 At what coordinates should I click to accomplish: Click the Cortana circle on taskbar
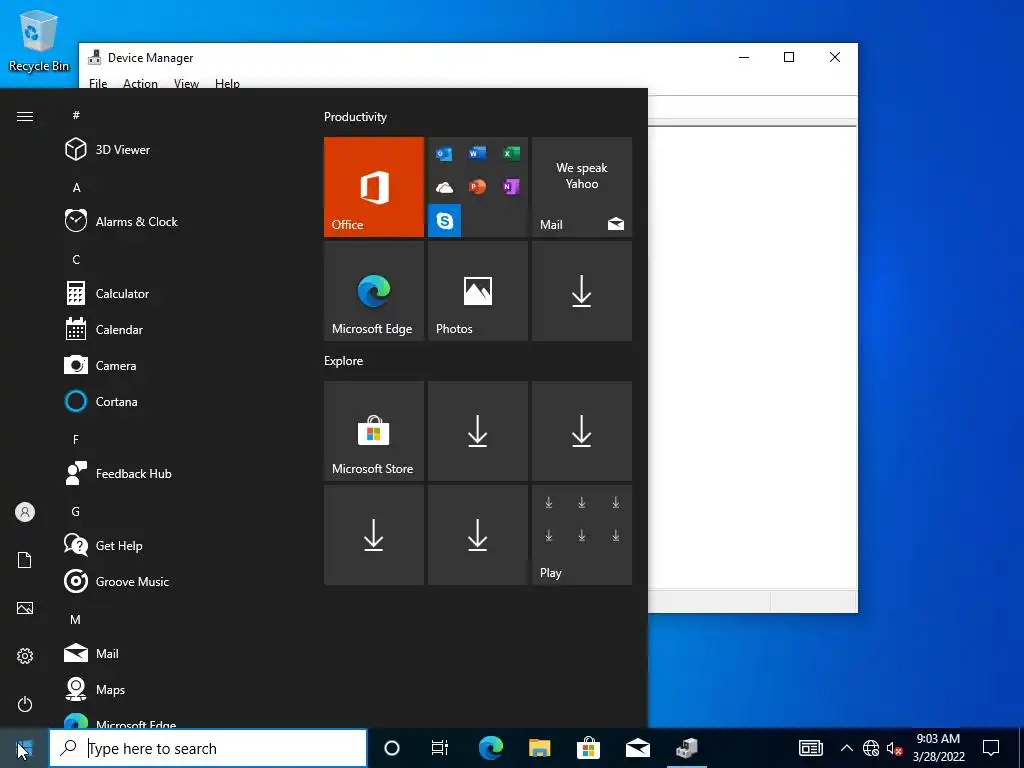point(392,748)
